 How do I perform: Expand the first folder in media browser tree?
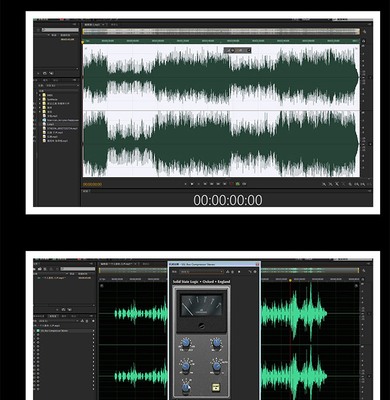point(40,95)
